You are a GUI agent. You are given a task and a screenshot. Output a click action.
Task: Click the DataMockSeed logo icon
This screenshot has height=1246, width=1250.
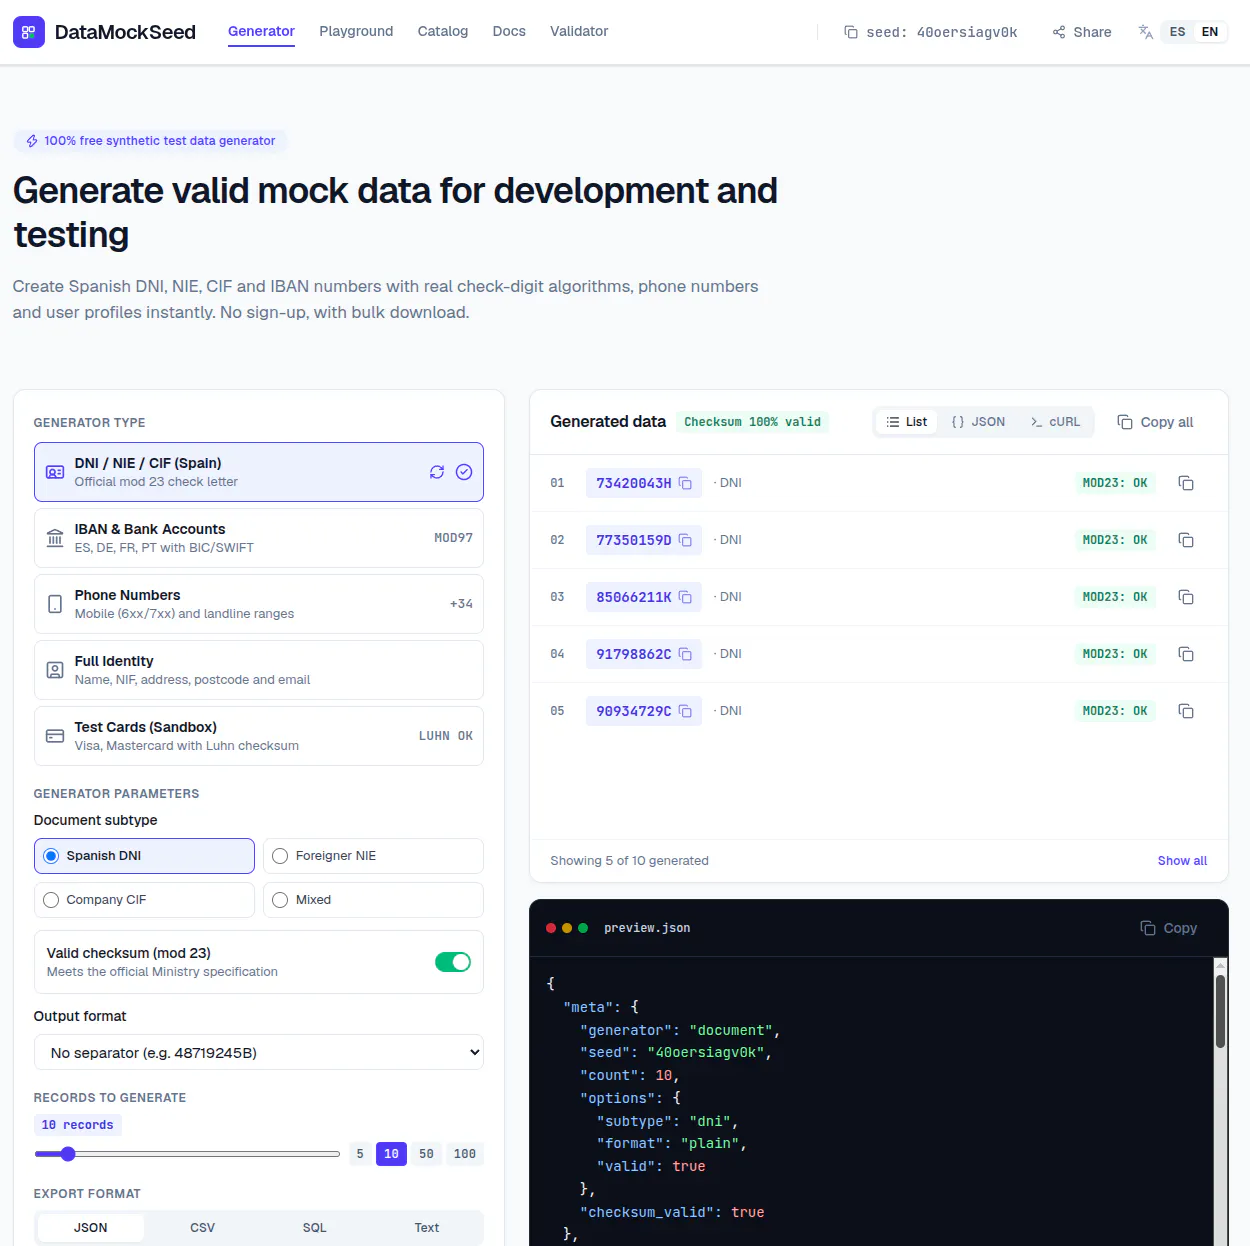[29, 32]
